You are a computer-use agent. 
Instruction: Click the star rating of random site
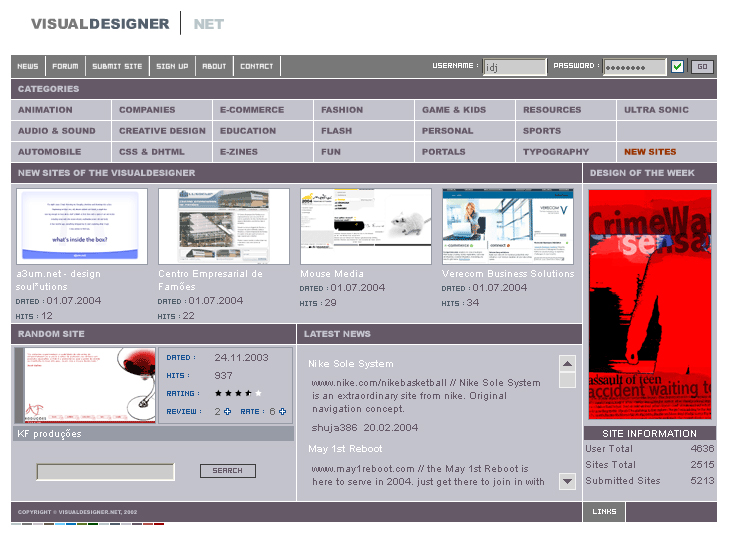[238, 393]
